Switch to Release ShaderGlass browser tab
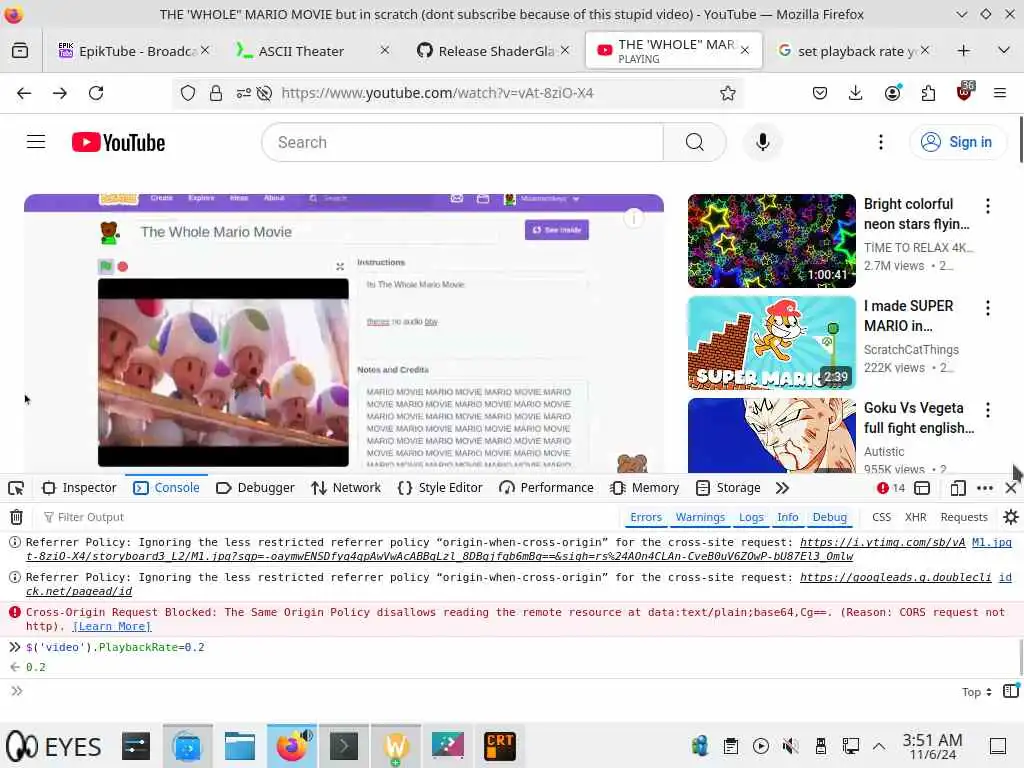 point(492,51)
